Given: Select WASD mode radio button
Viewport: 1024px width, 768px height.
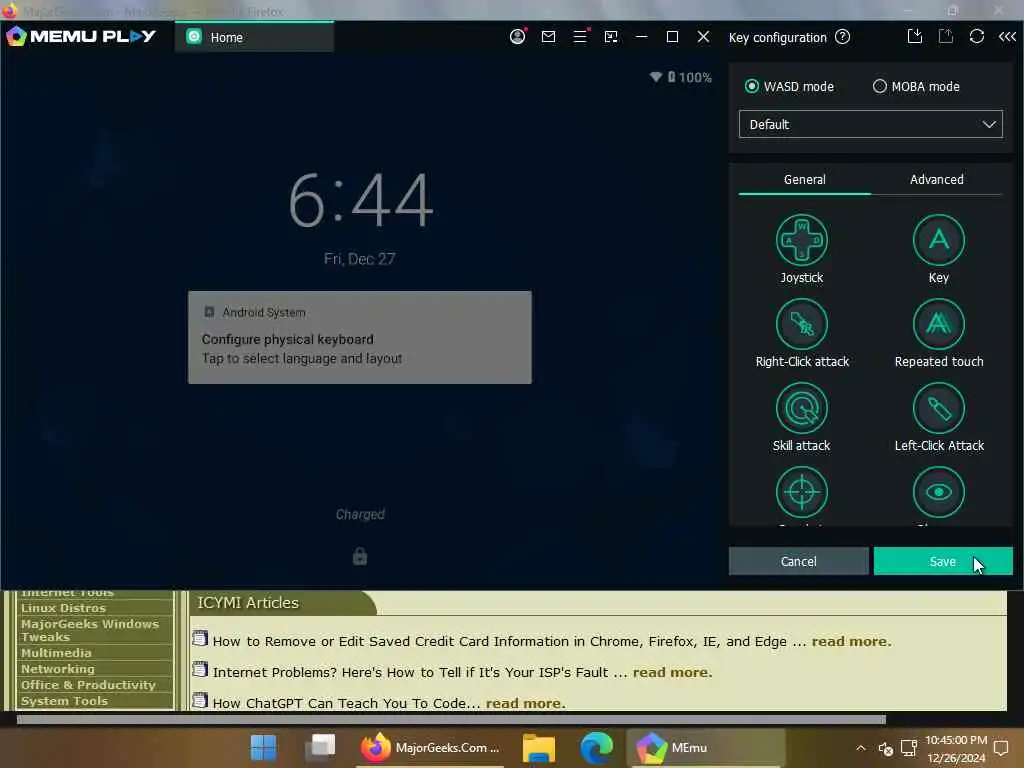Looking at the screenshot, I should click(752, 86).
